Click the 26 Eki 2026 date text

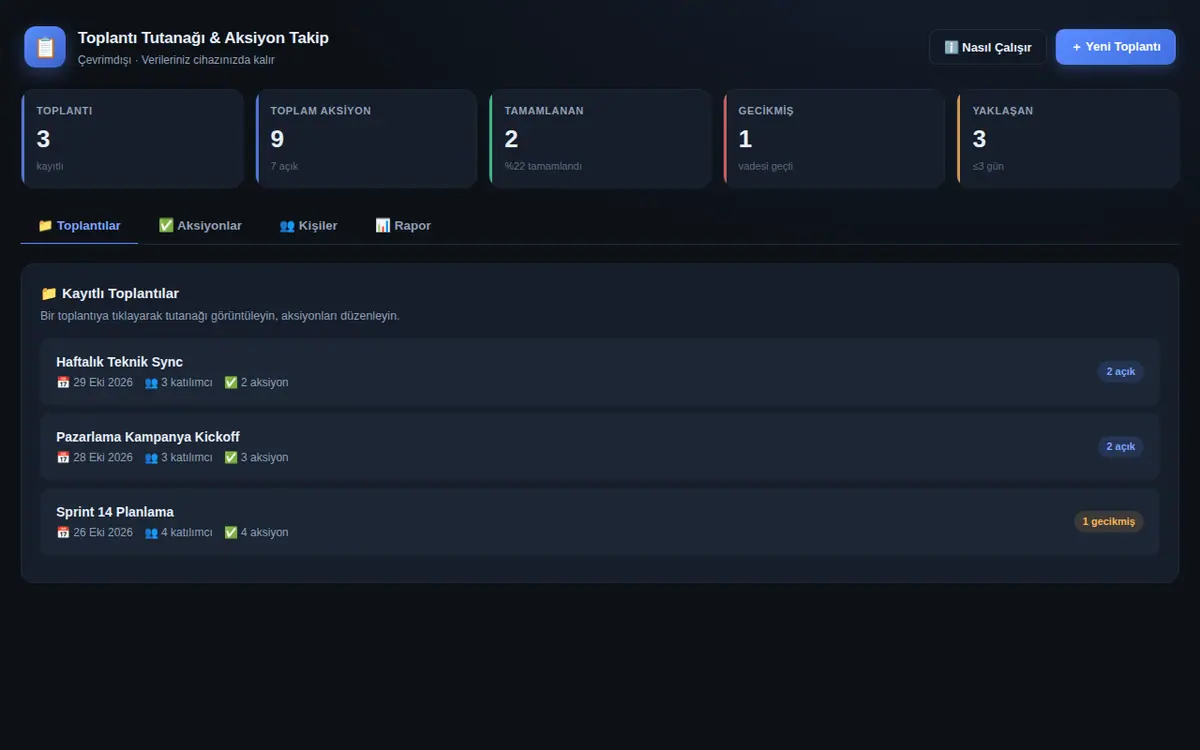point(103,533)
